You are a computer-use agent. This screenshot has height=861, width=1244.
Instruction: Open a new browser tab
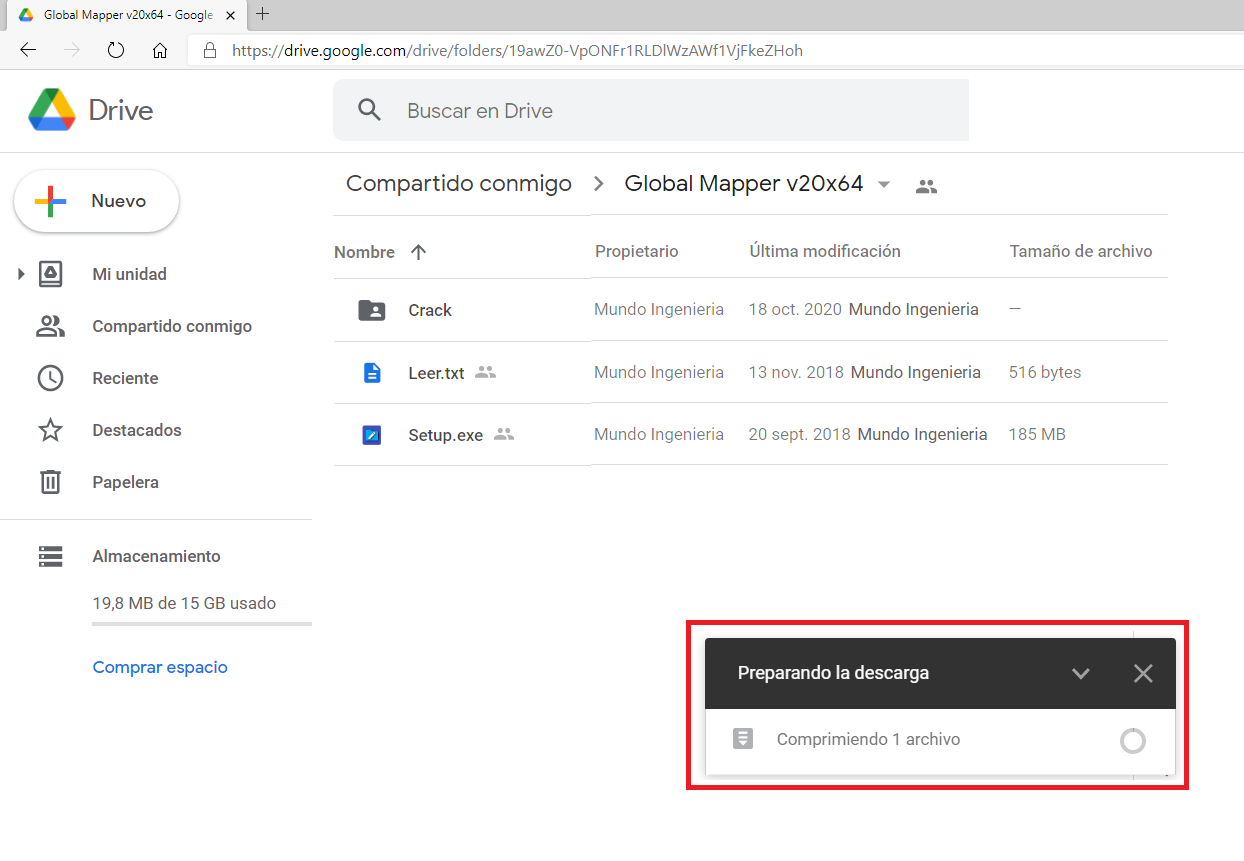[x=263, y=14]
